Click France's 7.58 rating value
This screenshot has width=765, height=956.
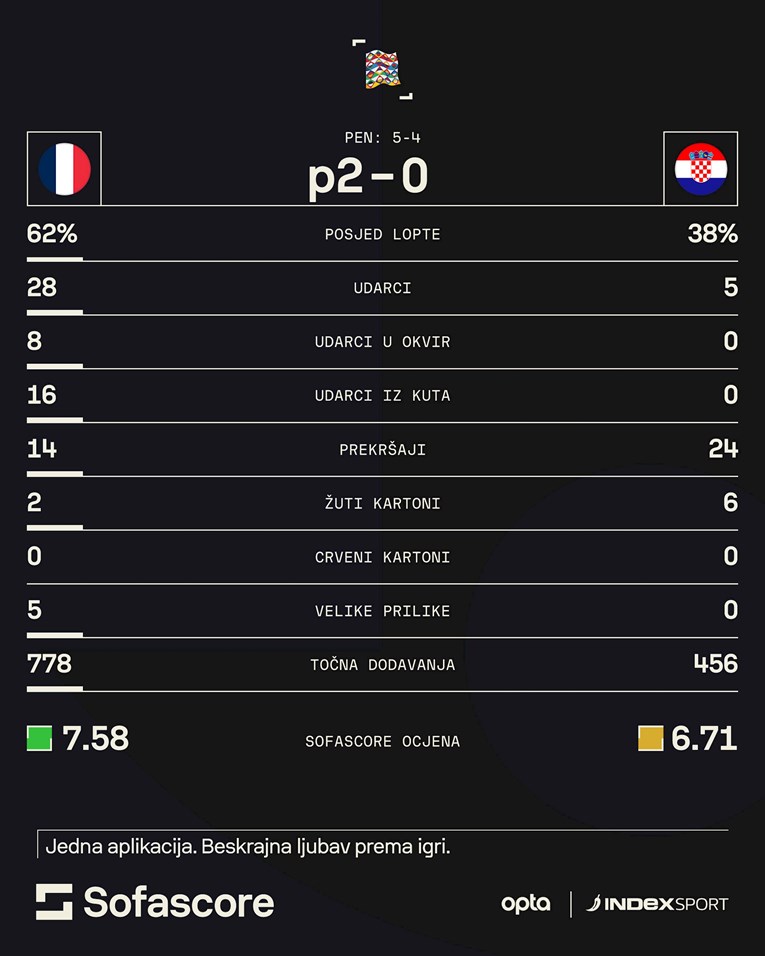point(95,739)
